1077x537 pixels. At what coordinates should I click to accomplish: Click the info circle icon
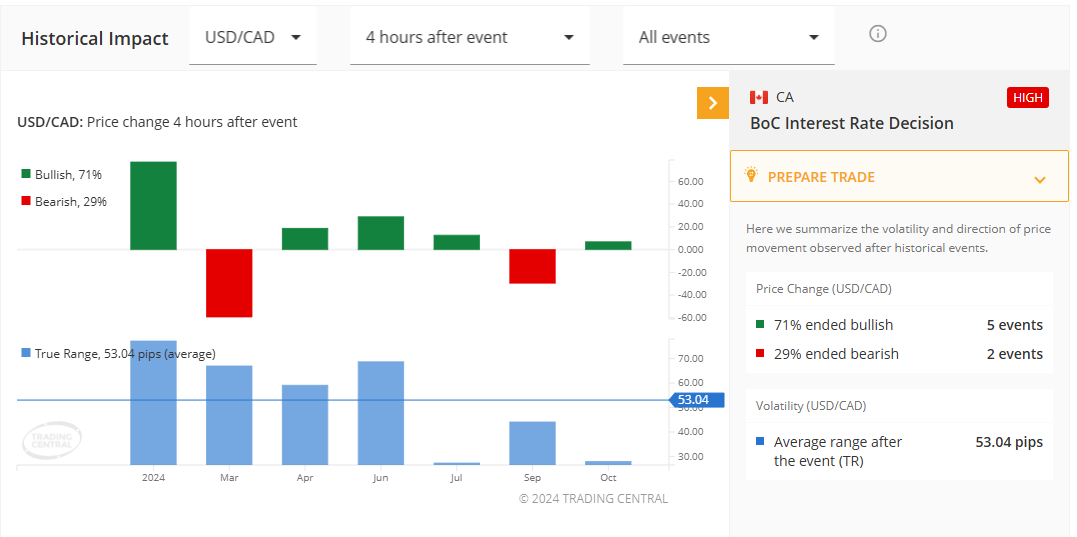(x=878, y=34)
